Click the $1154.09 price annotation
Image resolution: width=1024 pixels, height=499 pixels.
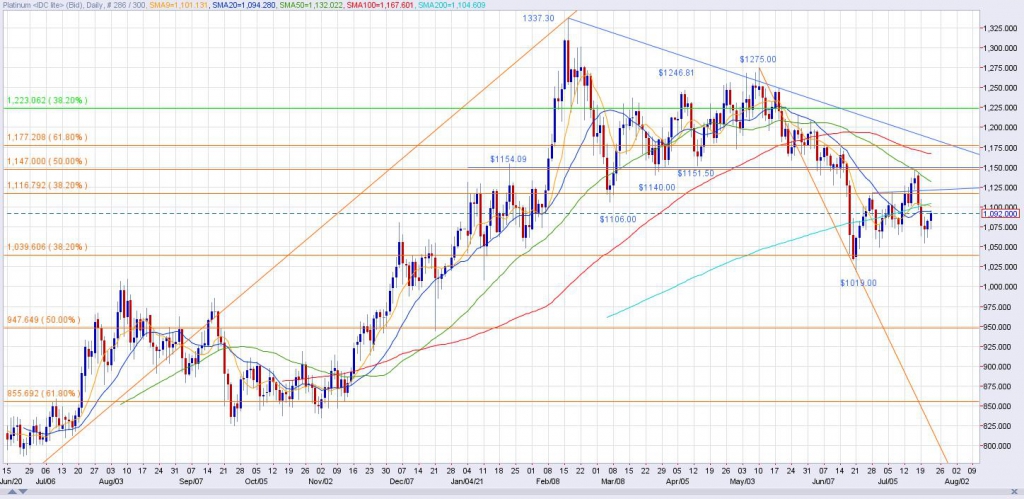[508, 159]
